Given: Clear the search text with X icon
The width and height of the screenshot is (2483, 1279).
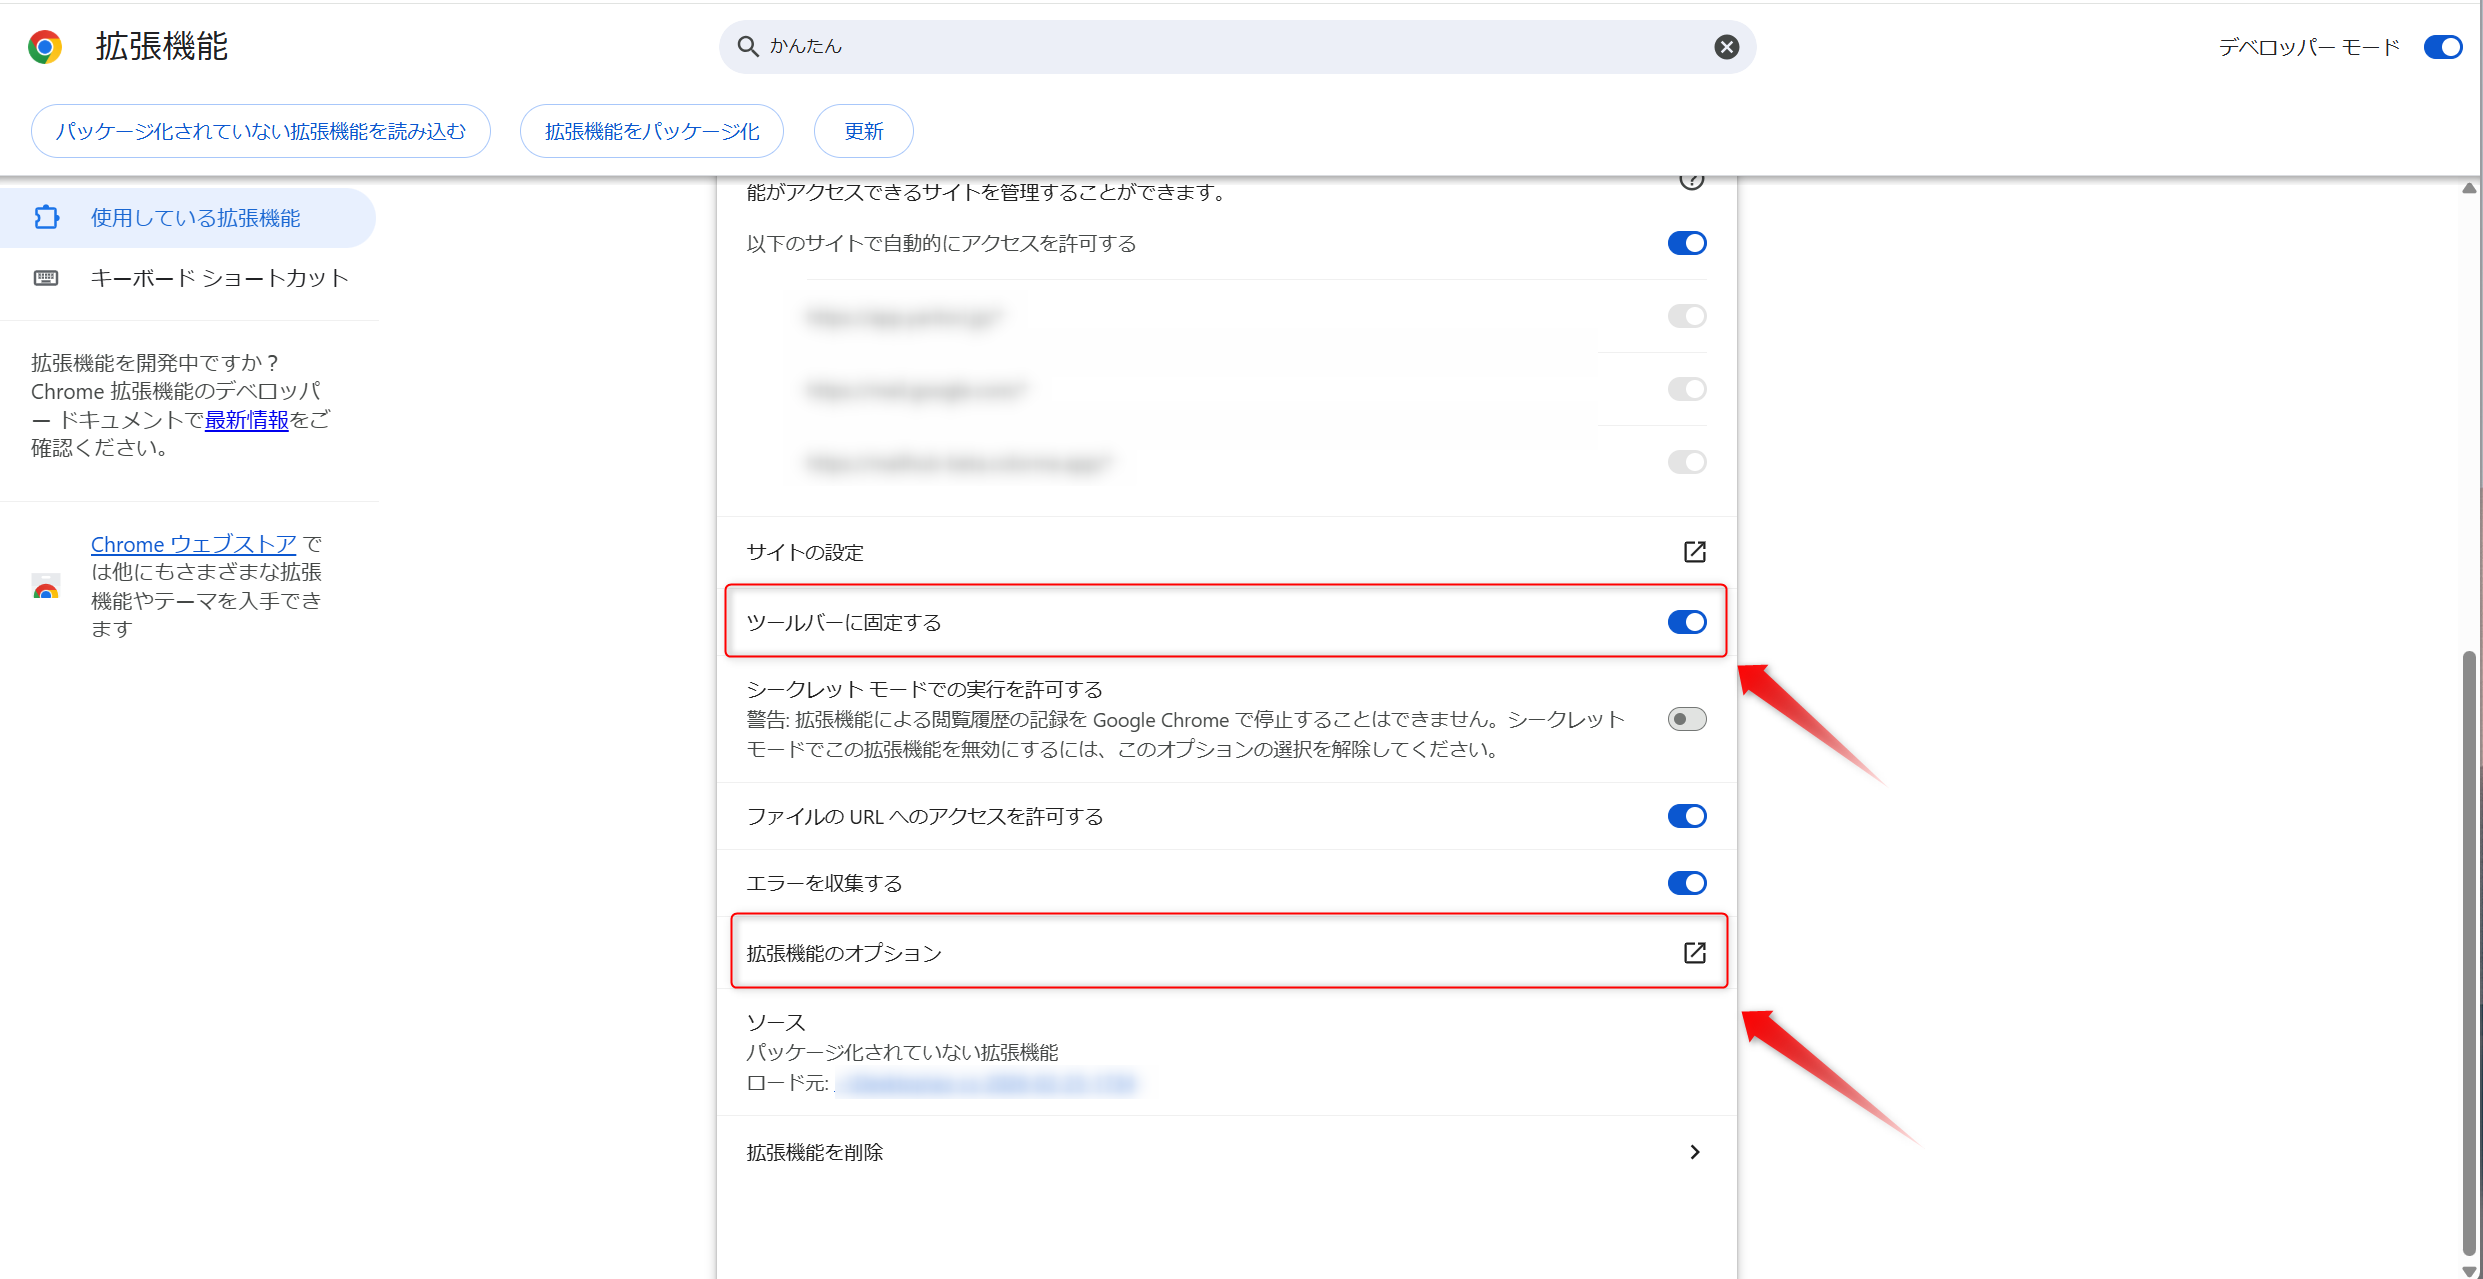Looking at the screenshot, I should click(1726, 47).
